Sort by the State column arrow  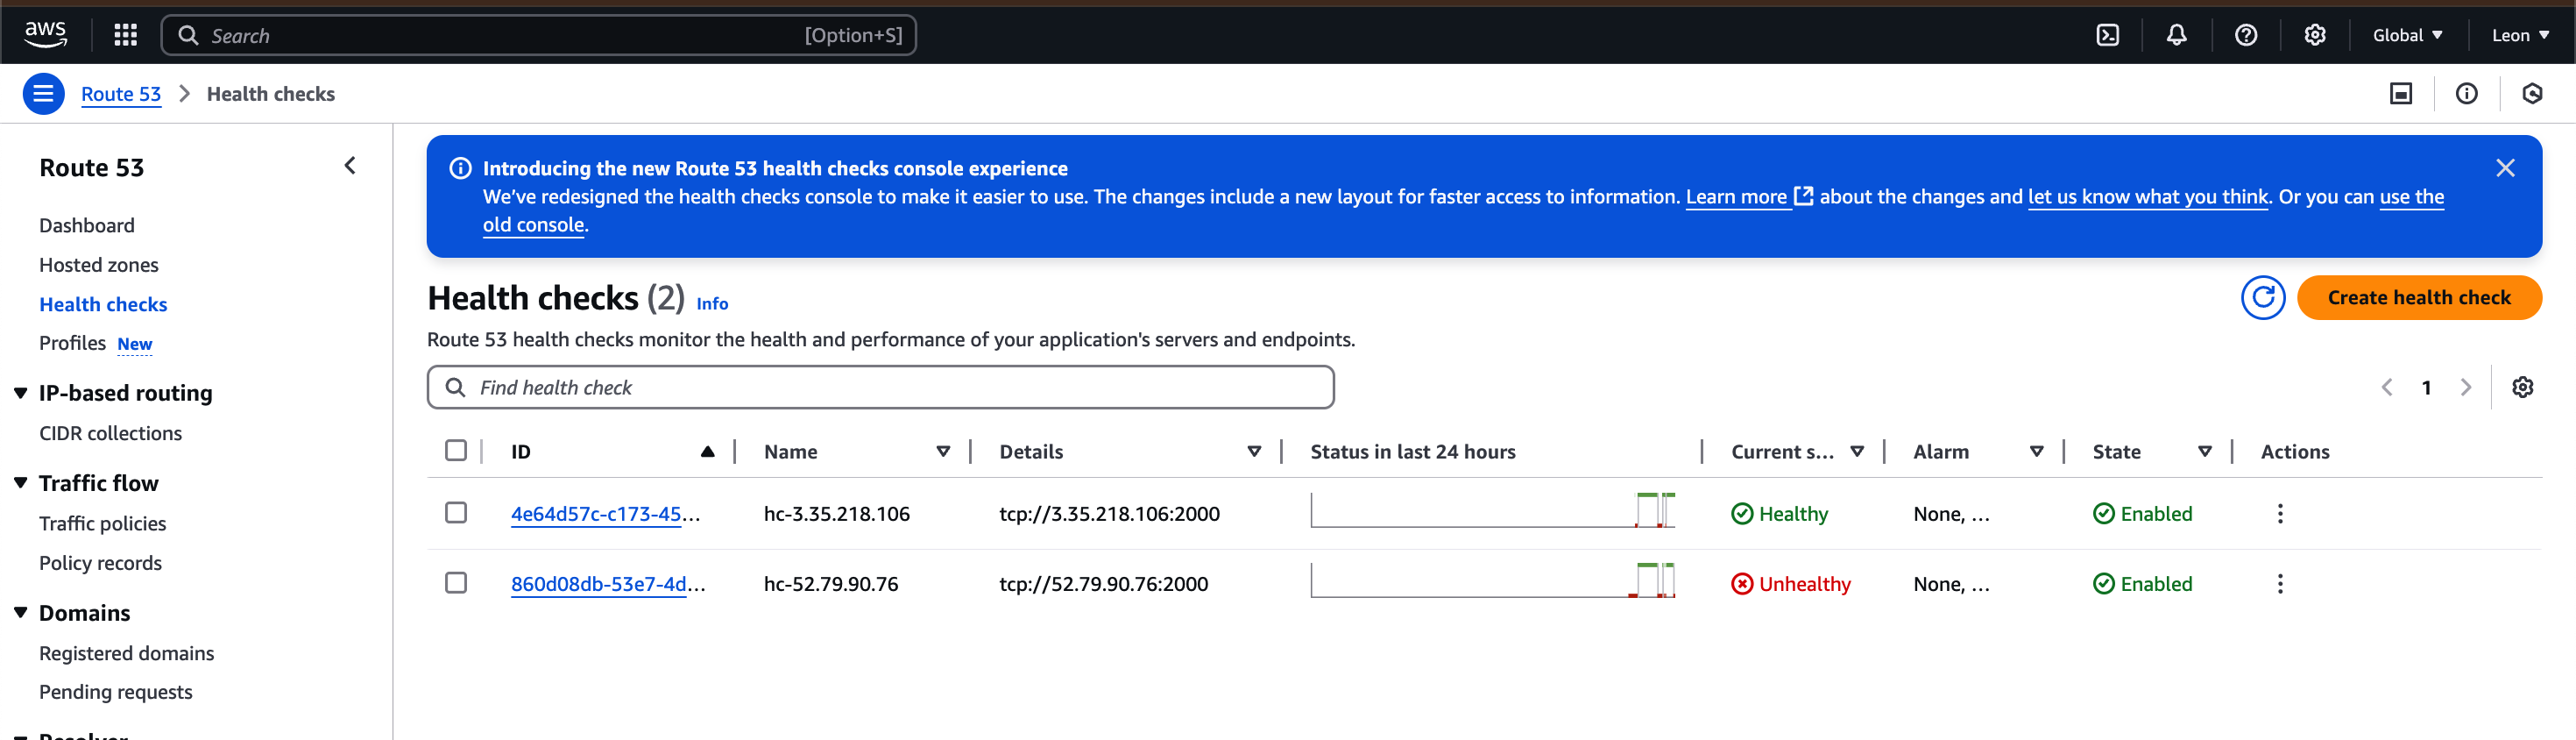[x=2204, y=452]
